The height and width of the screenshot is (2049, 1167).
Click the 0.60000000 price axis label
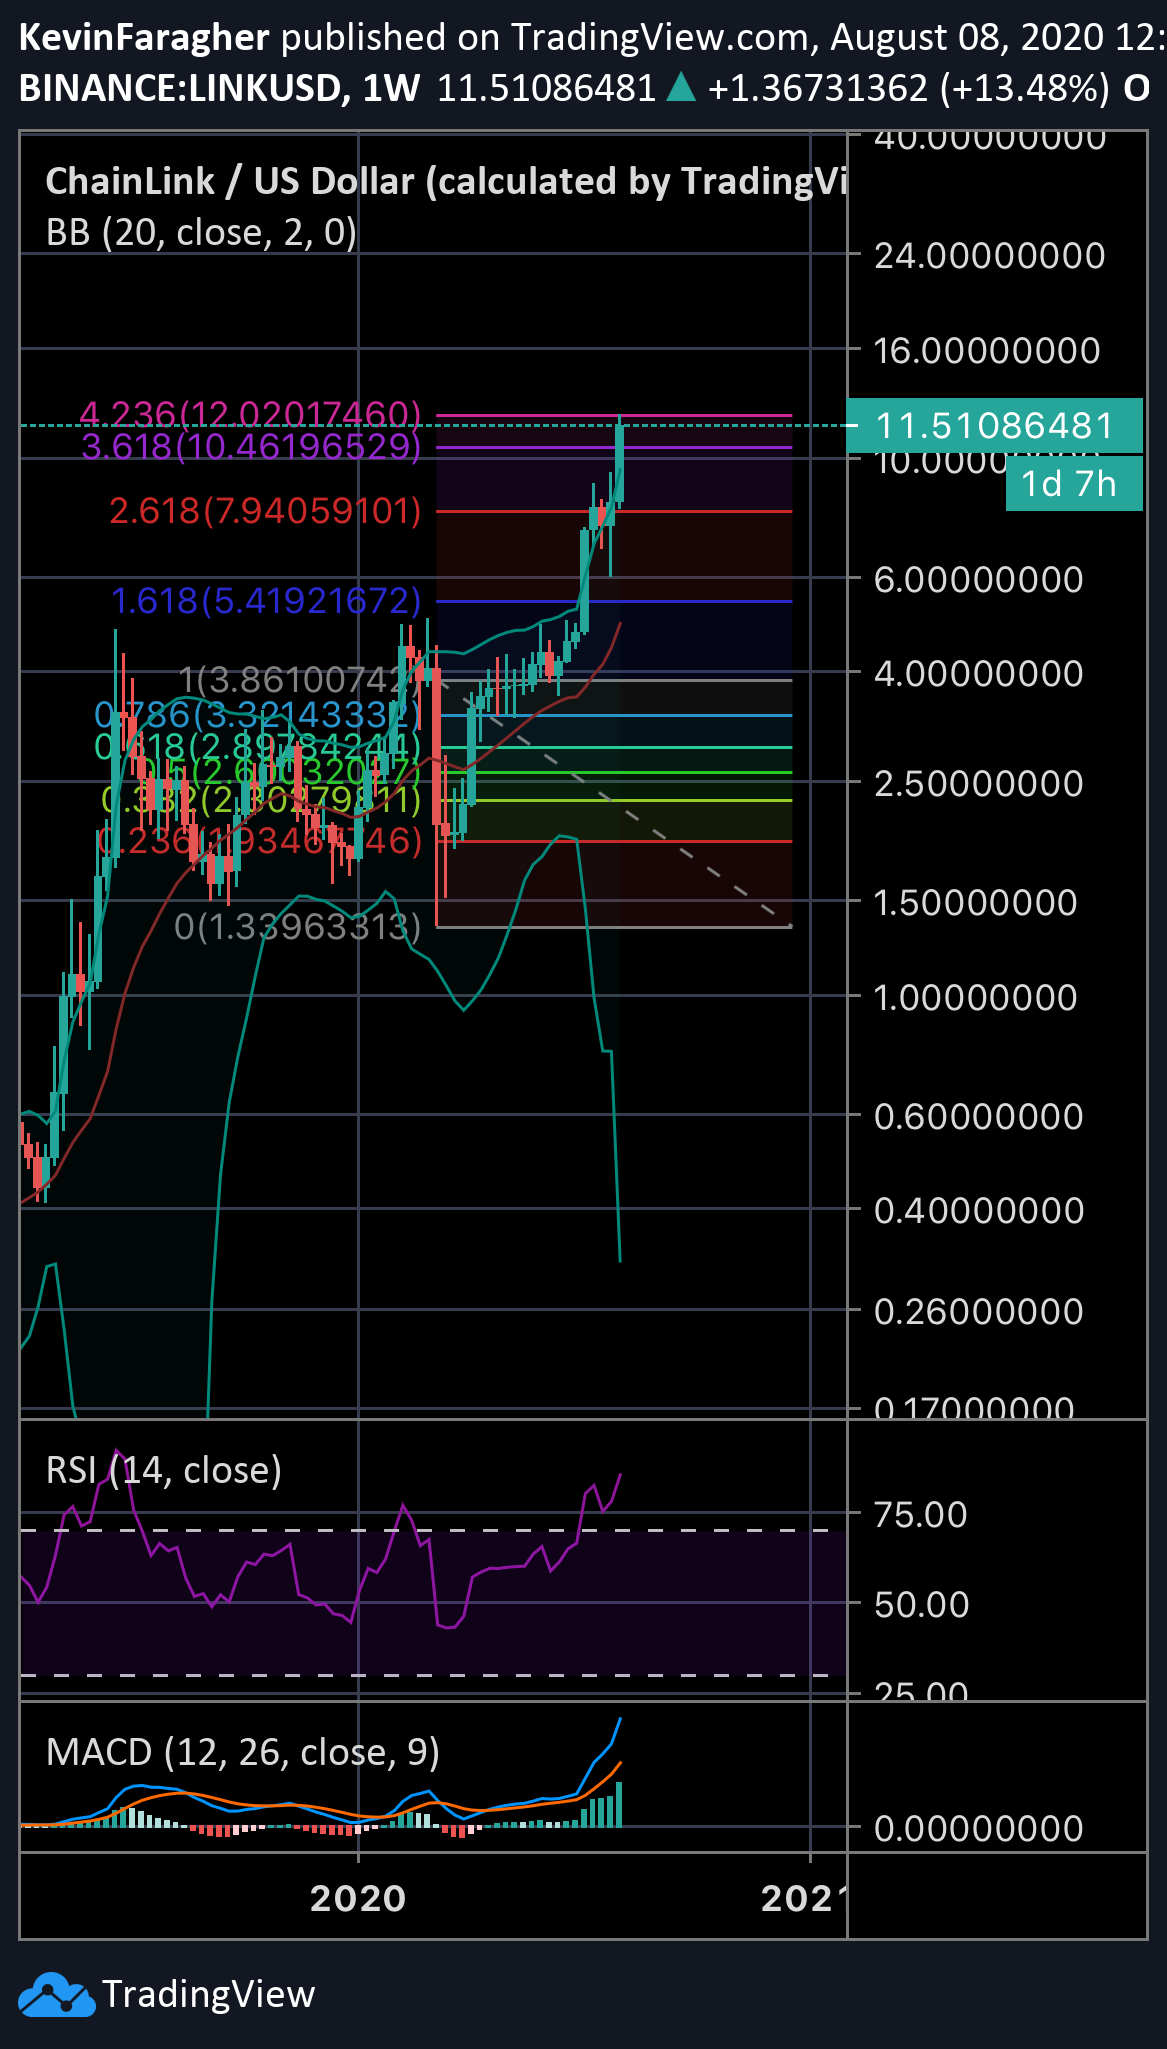pos(979,1116)
